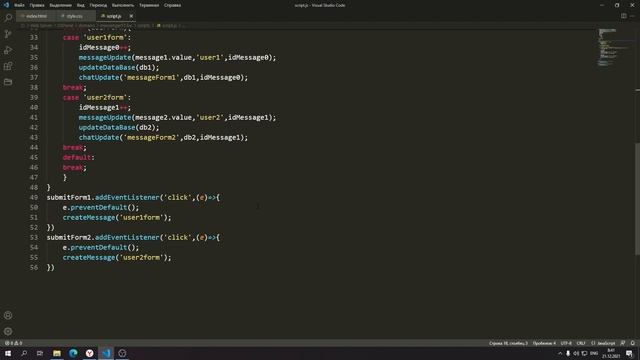This screenshot has width=640, height=360.
Task: Open the circular app on taskbar
Action: (122, 353)
